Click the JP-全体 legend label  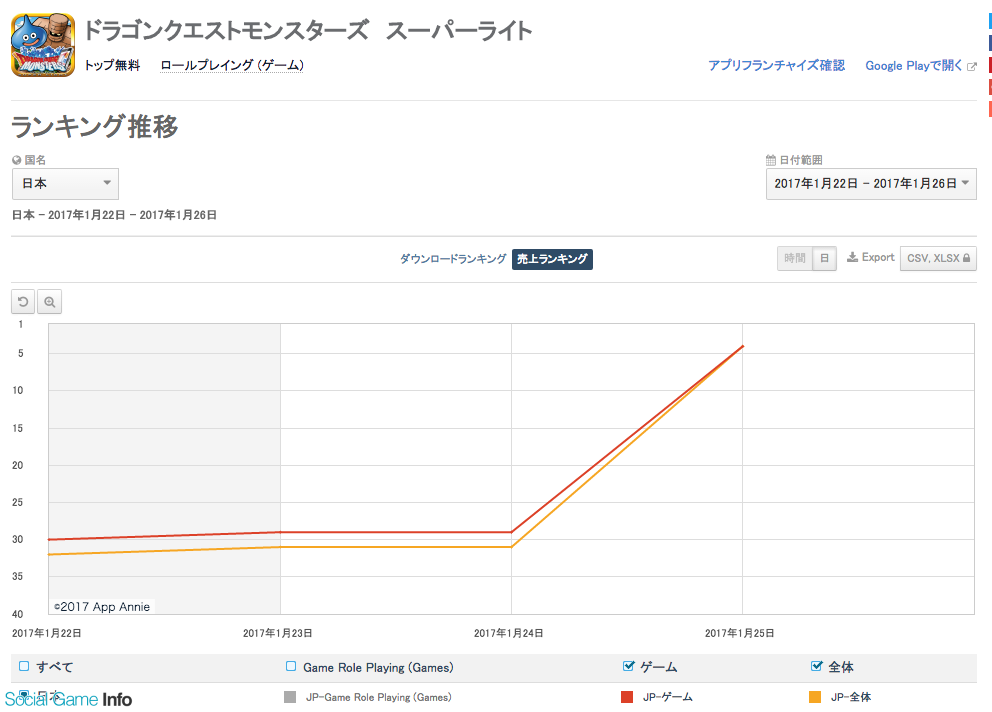[x=851, y=697]
